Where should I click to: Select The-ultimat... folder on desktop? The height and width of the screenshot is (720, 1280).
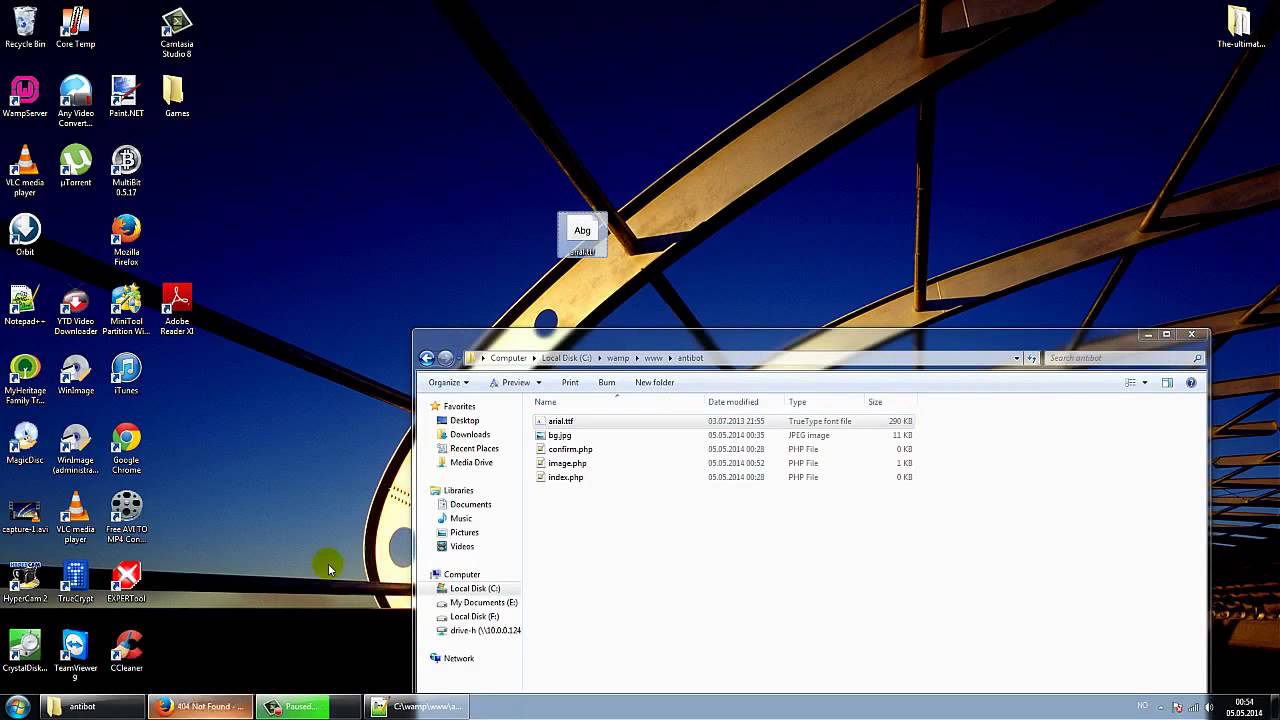1241,27
